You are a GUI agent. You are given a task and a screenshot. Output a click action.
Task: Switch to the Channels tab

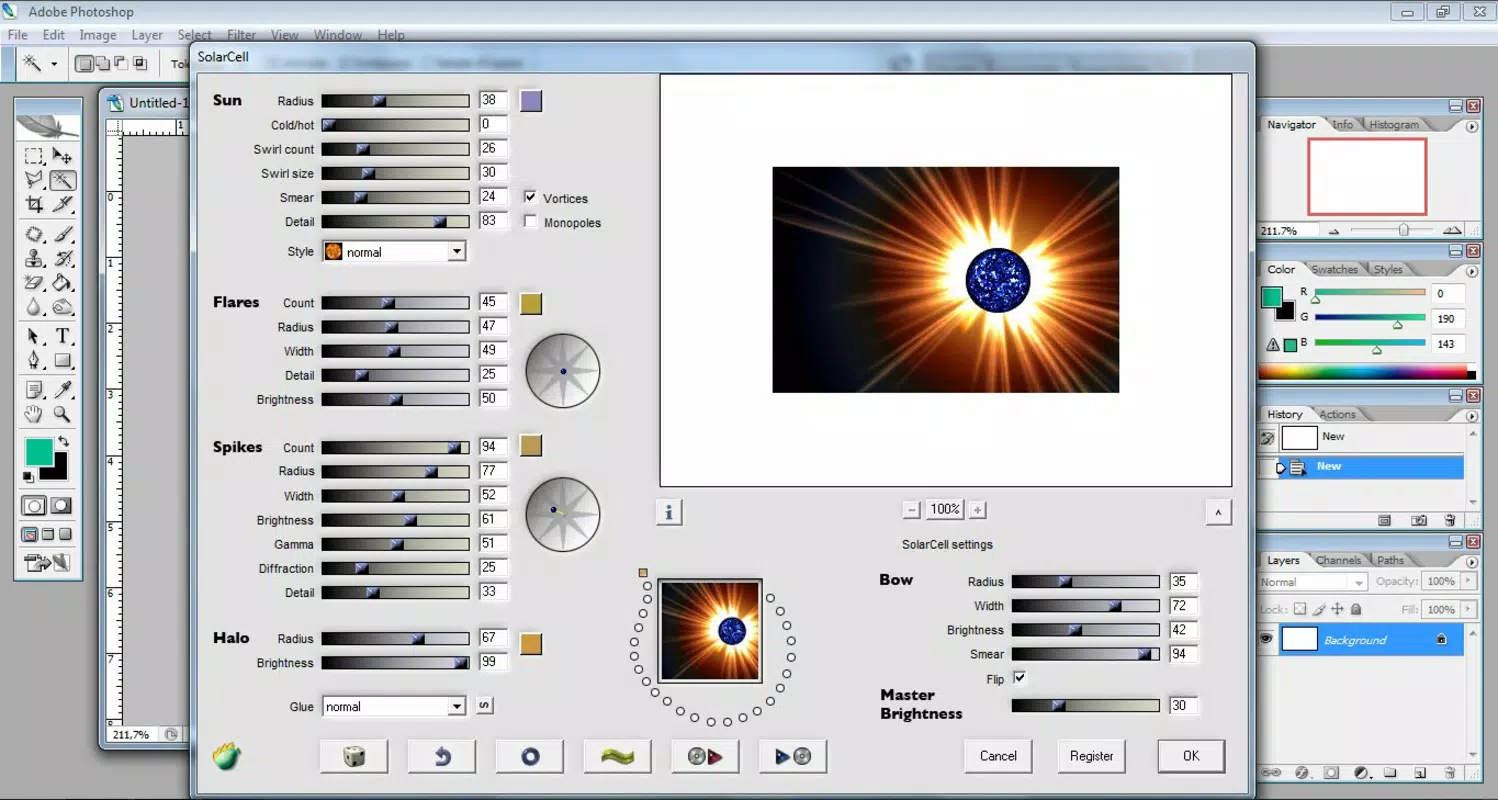coord(1338,560)
